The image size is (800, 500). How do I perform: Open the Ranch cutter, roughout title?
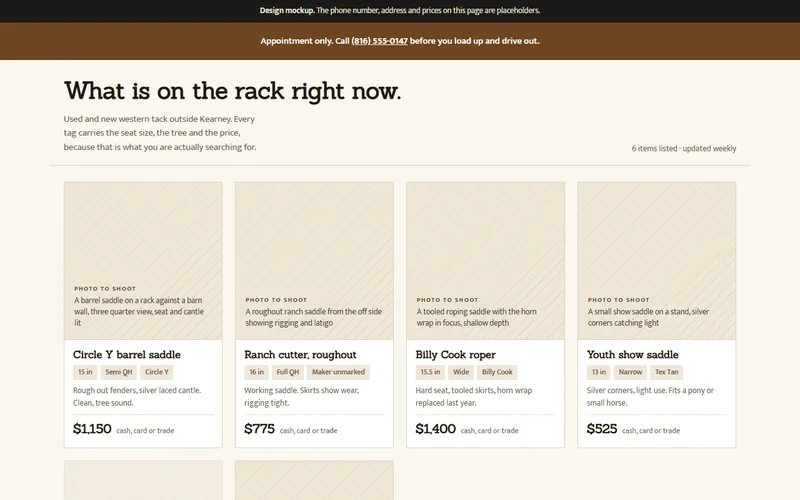[300, 355]
